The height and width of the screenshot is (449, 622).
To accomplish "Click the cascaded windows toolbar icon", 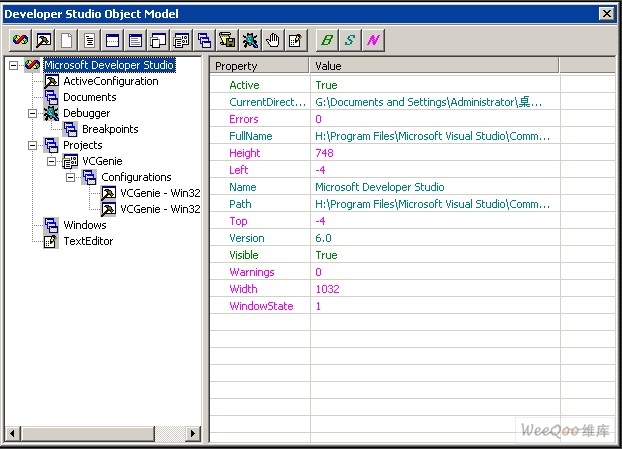I will (x=158, y=41).
